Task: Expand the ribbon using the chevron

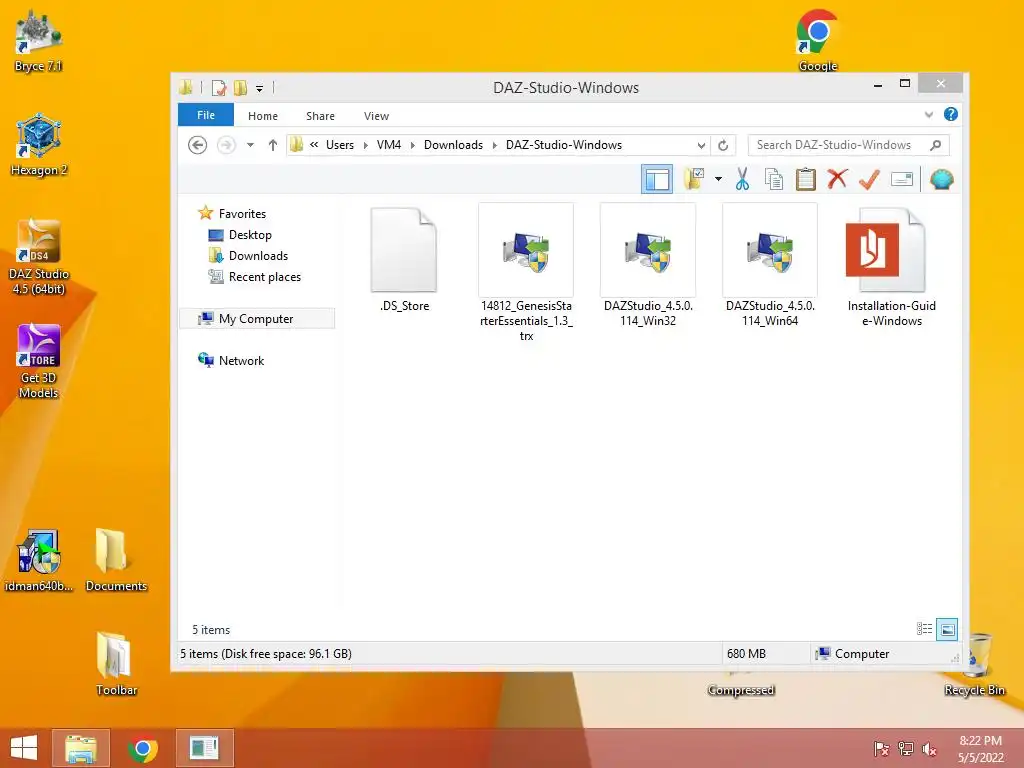Action: click(929, 115)
